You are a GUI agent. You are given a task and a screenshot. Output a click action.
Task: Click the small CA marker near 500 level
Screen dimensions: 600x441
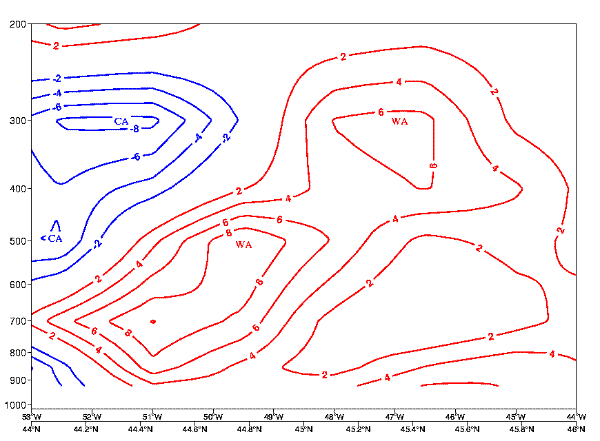(55, 239)
